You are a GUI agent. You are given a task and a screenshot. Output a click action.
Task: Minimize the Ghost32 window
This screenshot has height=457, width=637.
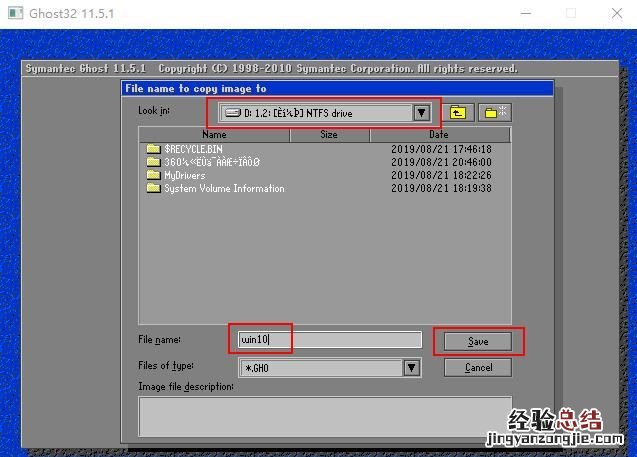[525, 14]
